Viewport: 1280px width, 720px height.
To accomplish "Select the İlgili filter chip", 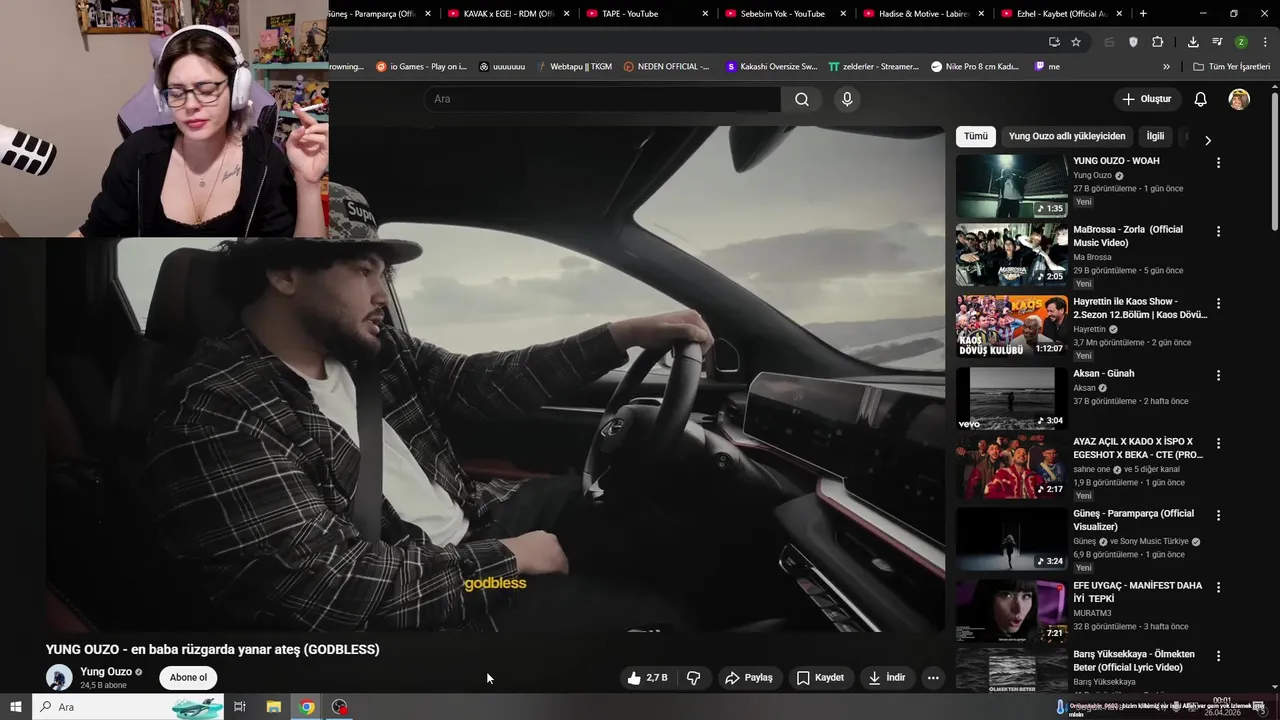I will point(1155,136).
